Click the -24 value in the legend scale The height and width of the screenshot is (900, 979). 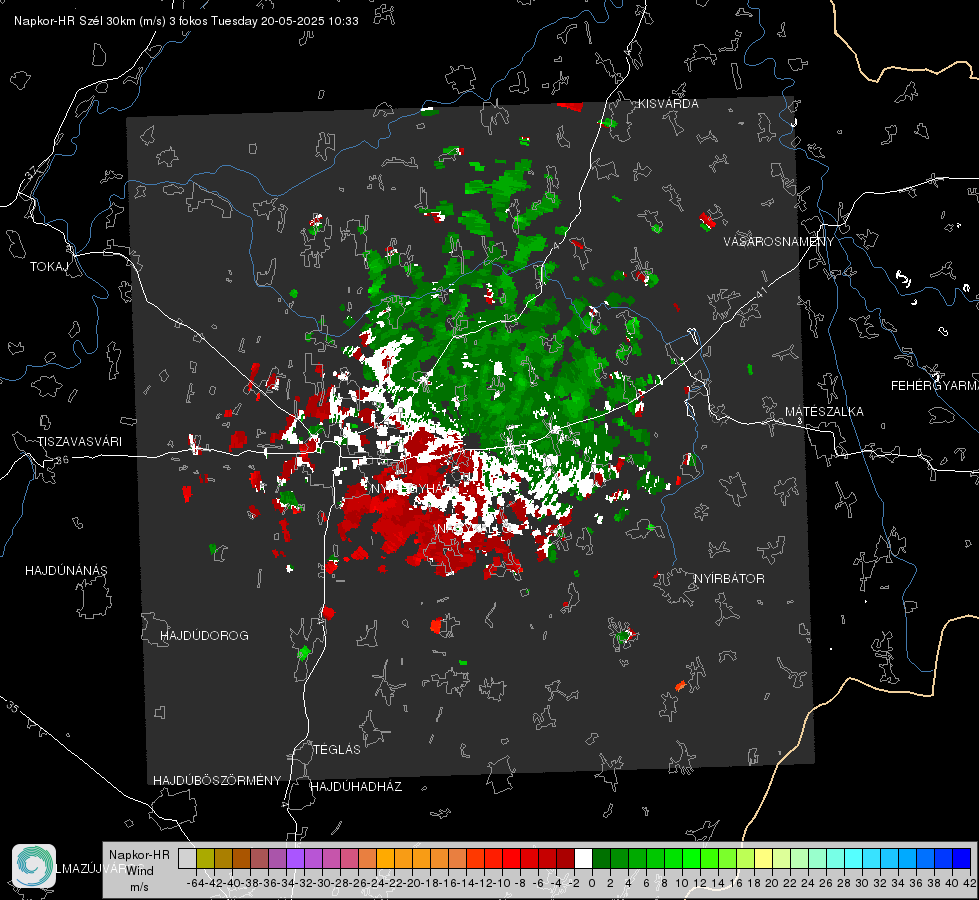coord(376,883)
